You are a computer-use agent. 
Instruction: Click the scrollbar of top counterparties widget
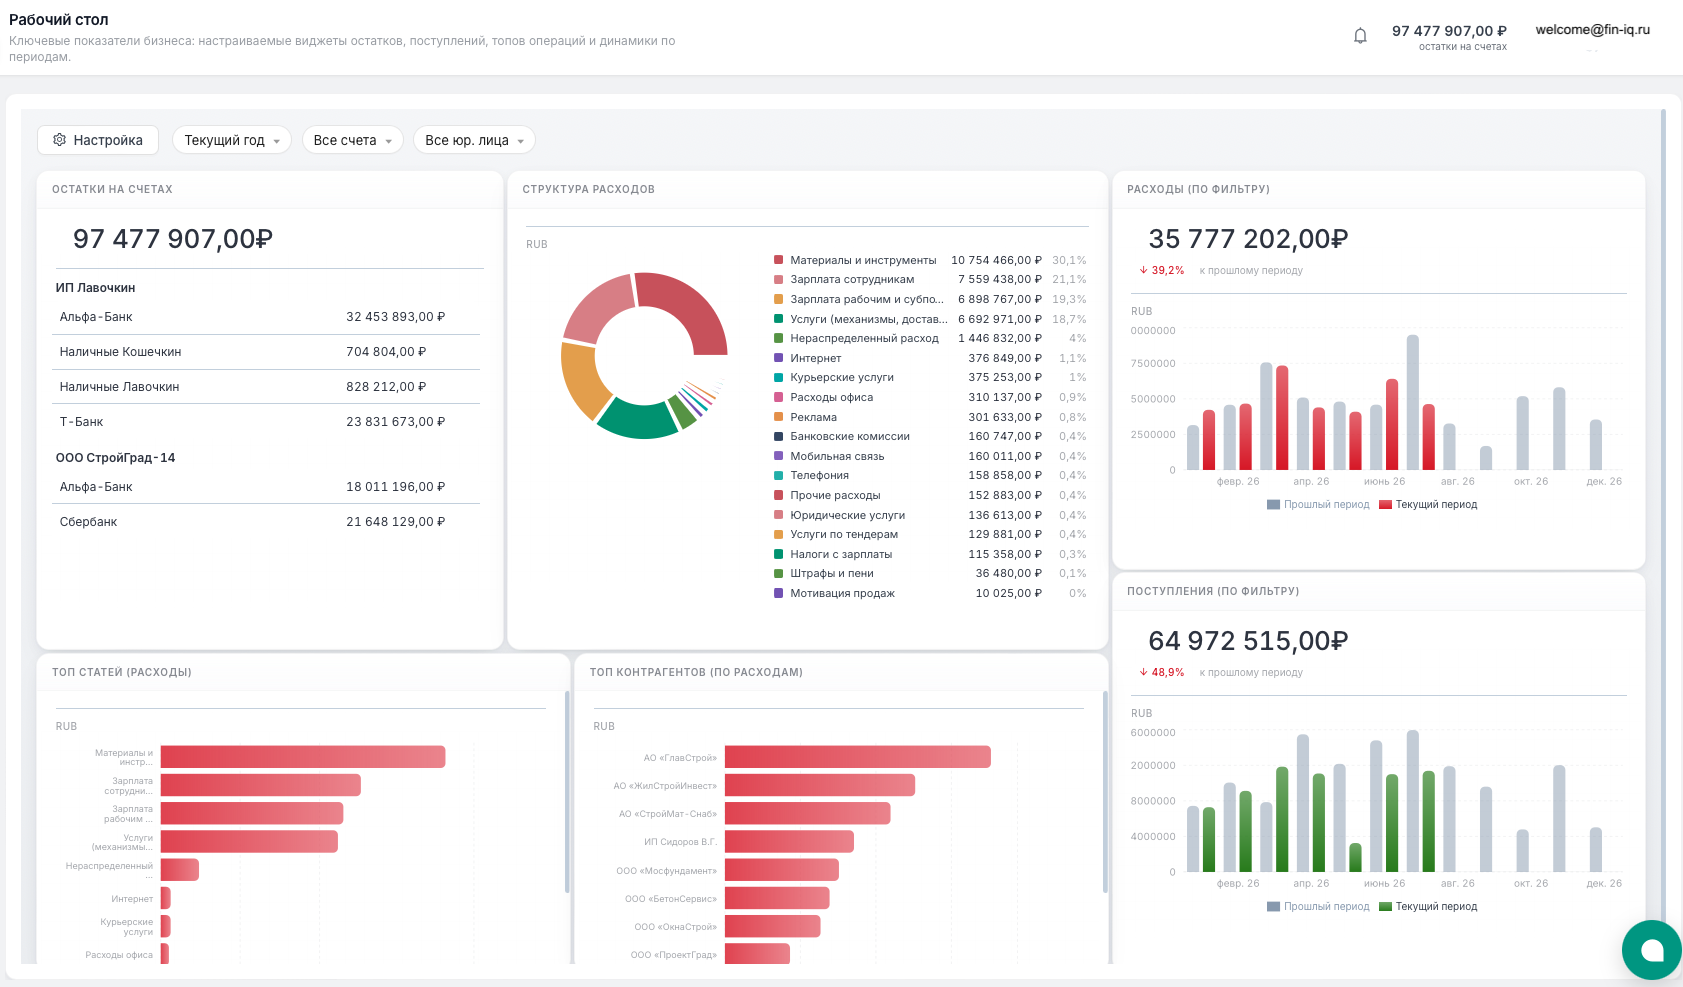[1105, 791]
